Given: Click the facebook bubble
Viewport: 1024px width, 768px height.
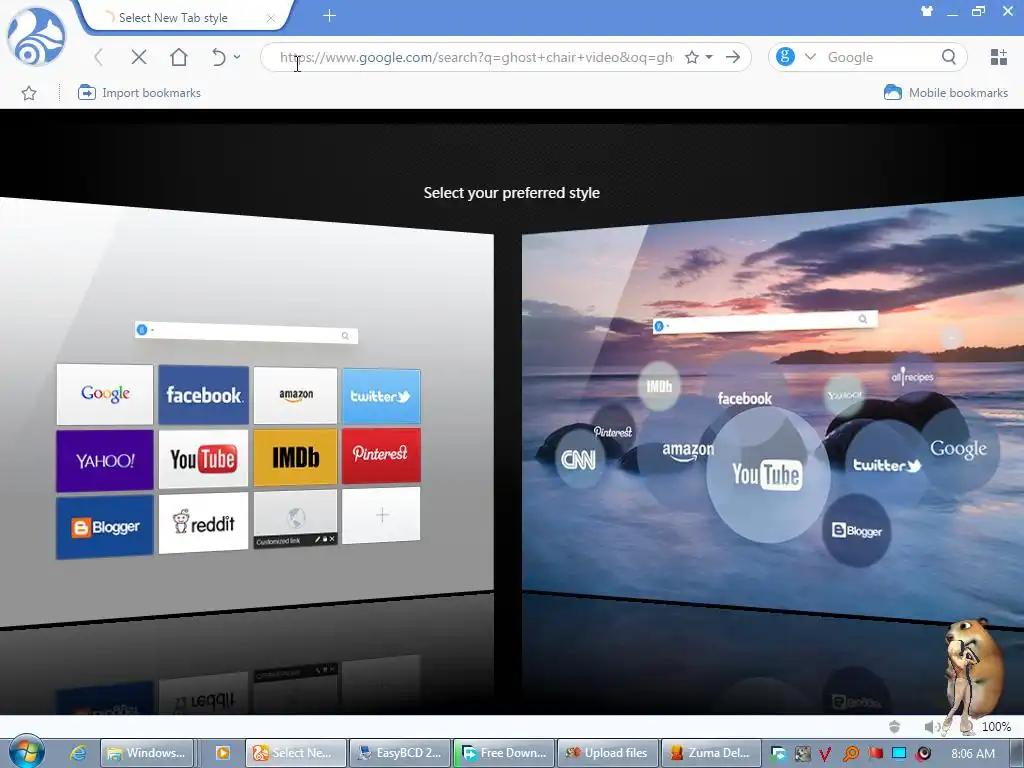Looking at the screenshot, I should (744, 398).
